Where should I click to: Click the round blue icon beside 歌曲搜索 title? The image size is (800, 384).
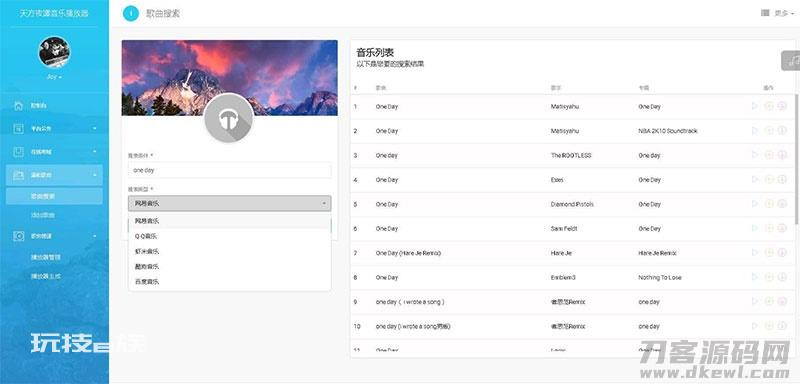point(131,14)
